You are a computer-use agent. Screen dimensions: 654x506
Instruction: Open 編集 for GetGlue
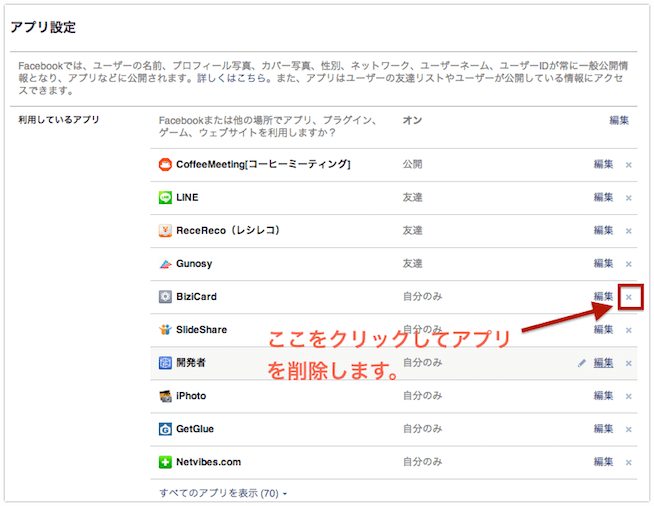604,428
